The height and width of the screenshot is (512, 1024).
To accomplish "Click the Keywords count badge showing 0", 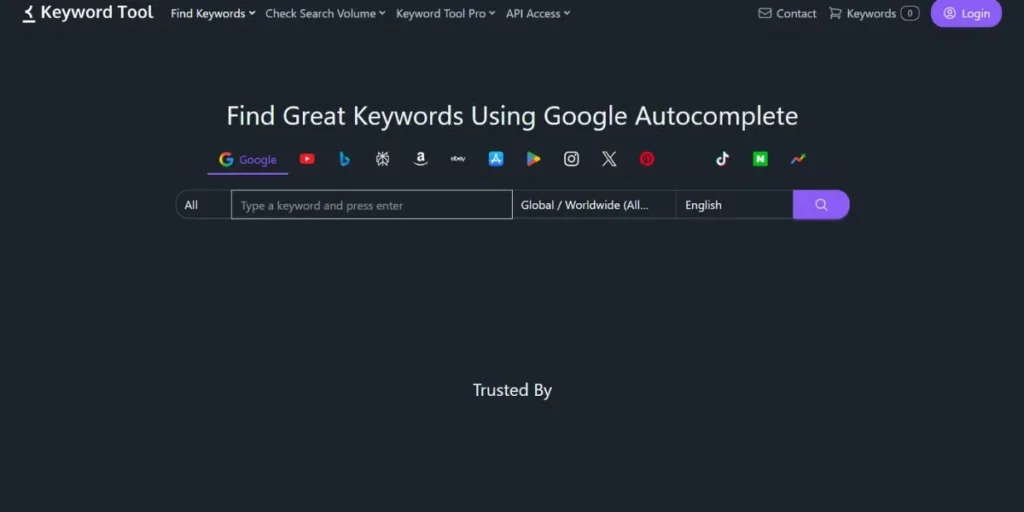I will [x=910, y=13].
